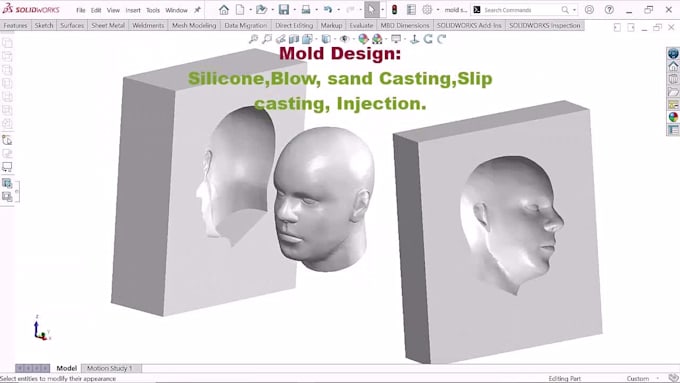Viewport: 680px width, 383px height.
Task: Switch to the Mesh Modeling tab
Action: [194, 26]
